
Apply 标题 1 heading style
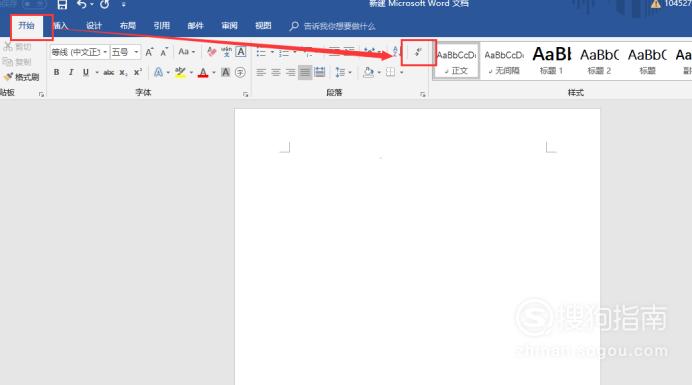(x=552, y=61)
